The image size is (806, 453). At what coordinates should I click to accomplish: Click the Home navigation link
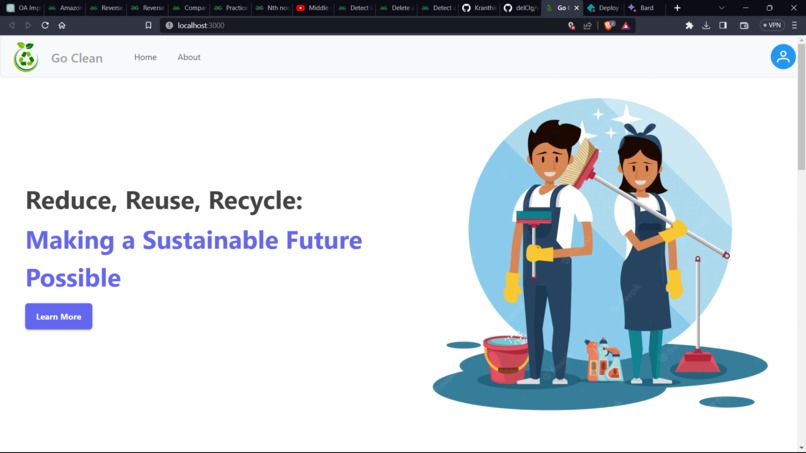click(x=145, y=57)
